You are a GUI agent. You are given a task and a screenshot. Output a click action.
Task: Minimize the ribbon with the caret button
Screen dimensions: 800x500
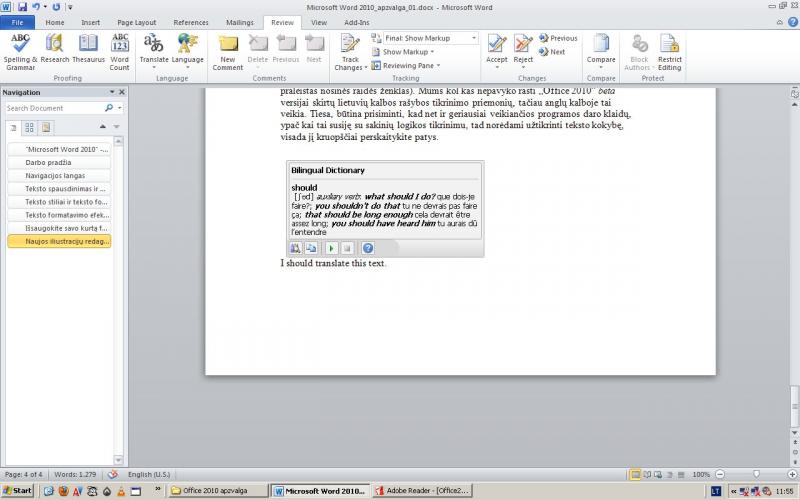[x=780, y=22]
